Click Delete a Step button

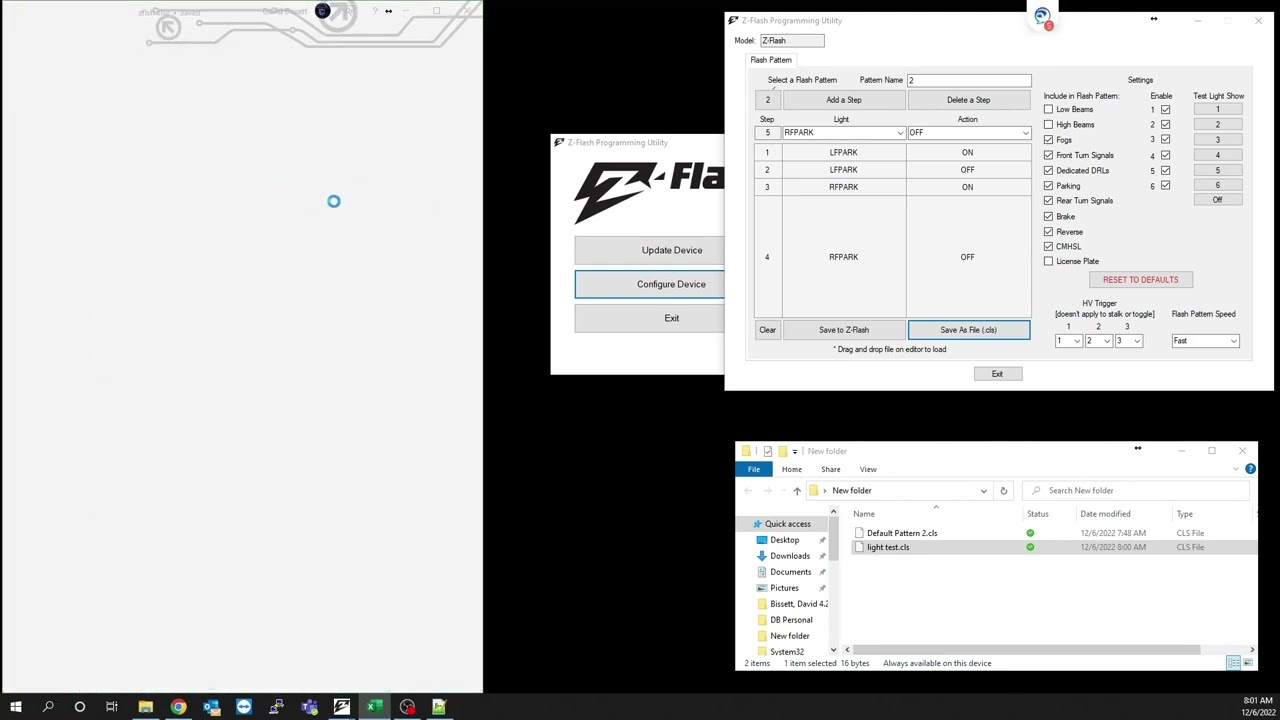968,100
